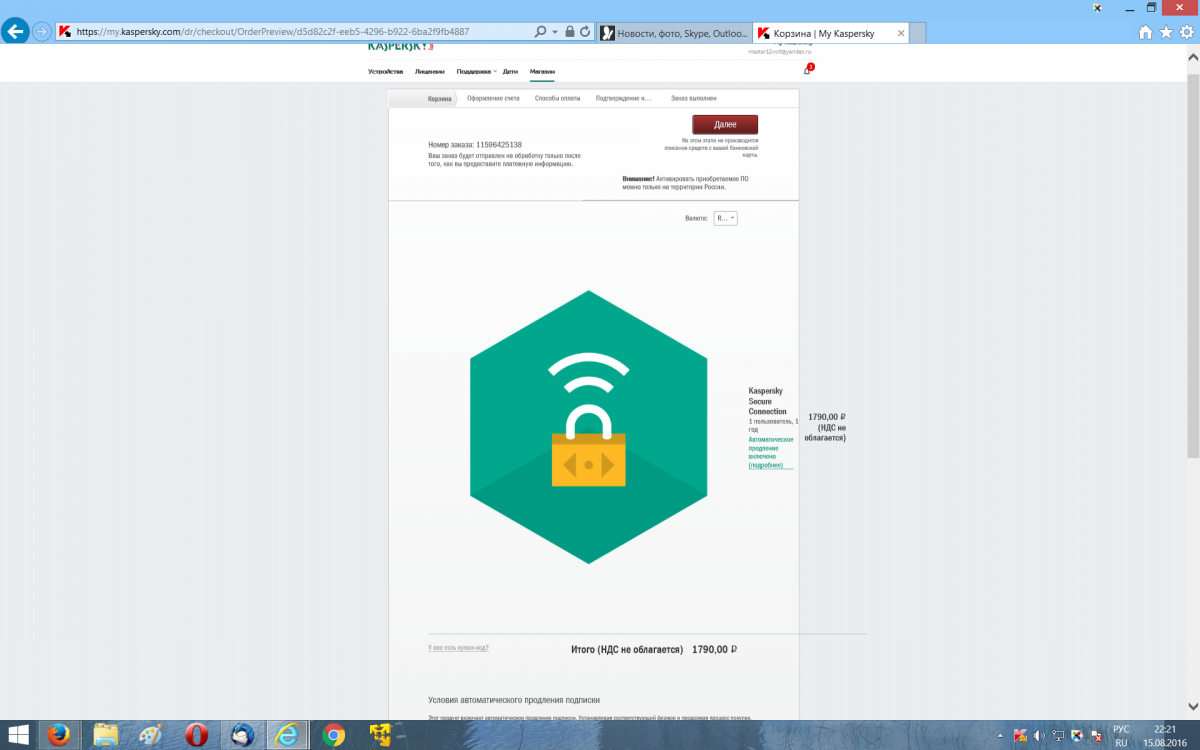Click the 'У вас есть купон-код?' link

click(x=458, y=648)
